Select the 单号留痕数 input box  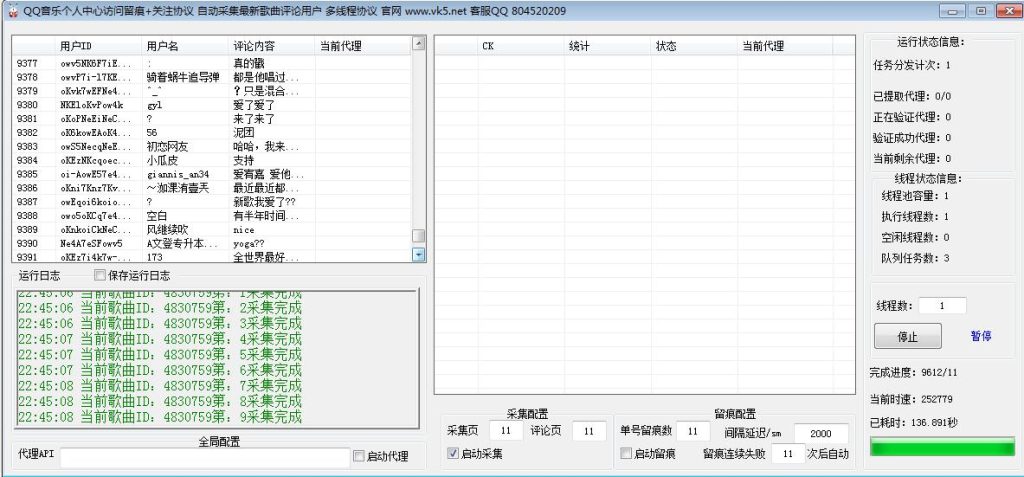tap(693, 431)
